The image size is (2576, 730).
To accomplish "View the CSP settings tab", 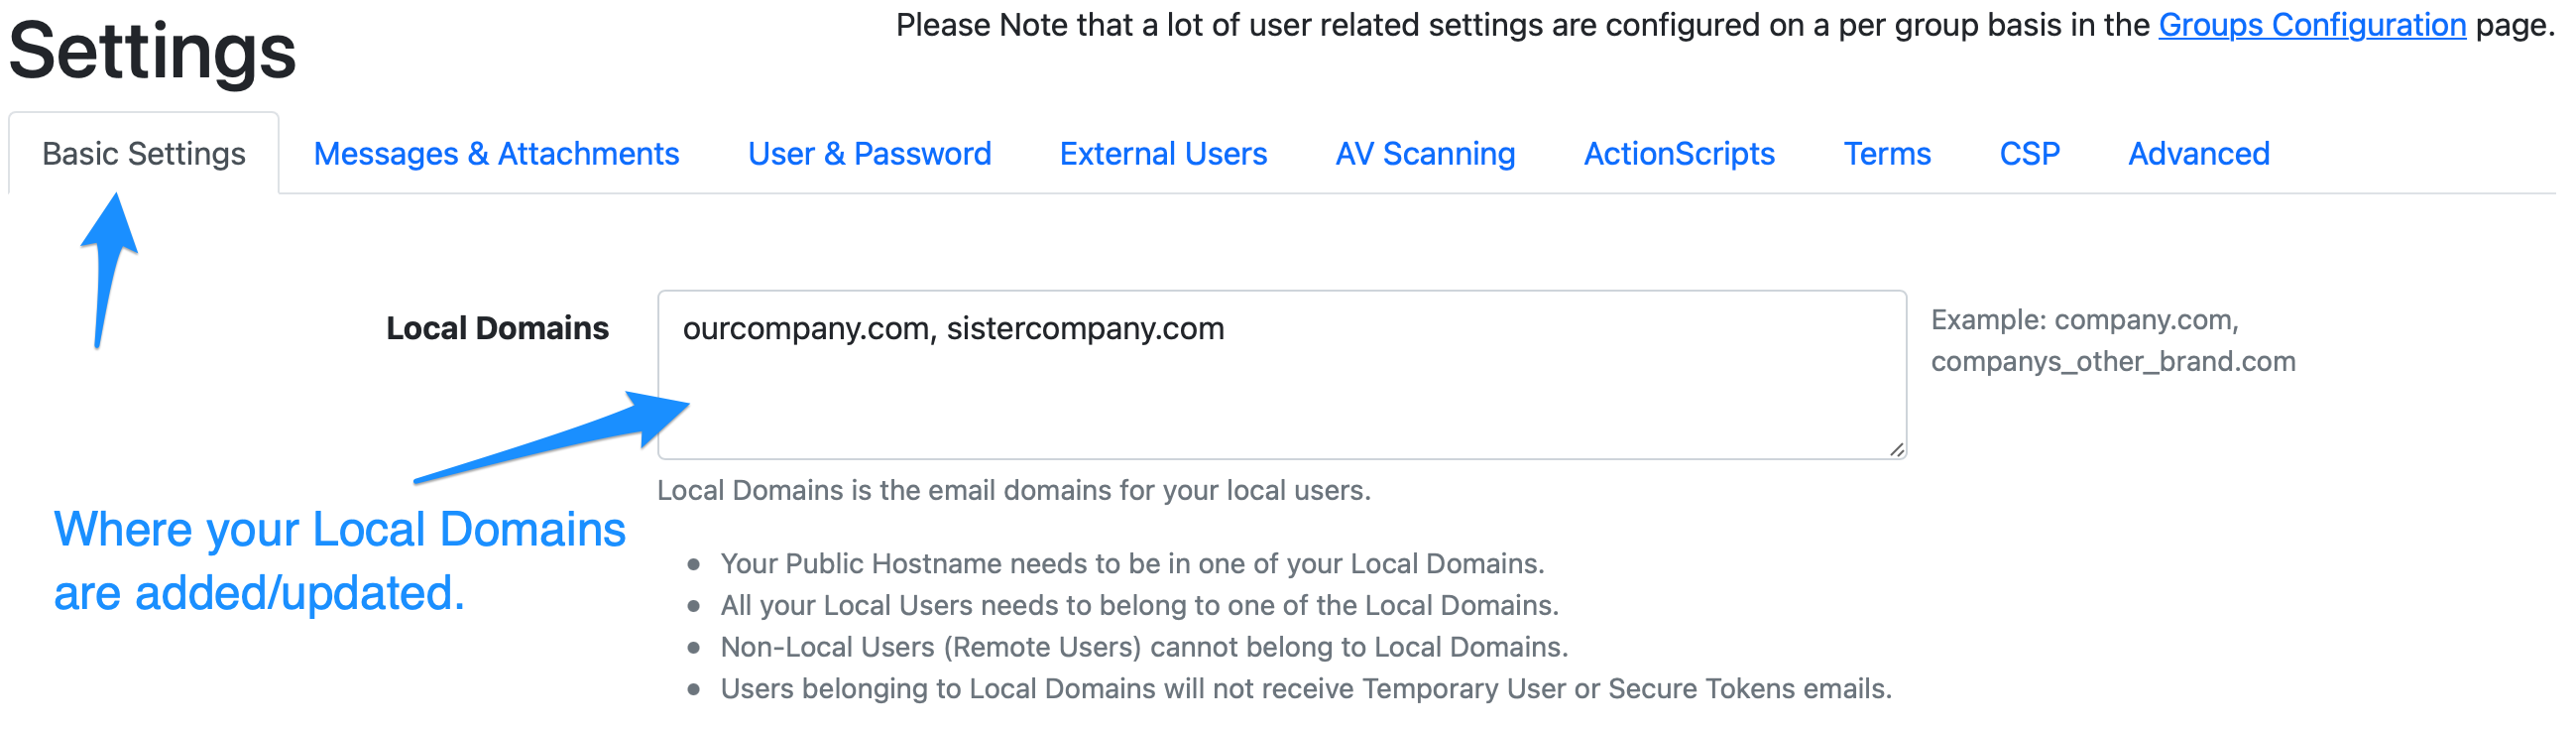I will (x=2029, y=154).
